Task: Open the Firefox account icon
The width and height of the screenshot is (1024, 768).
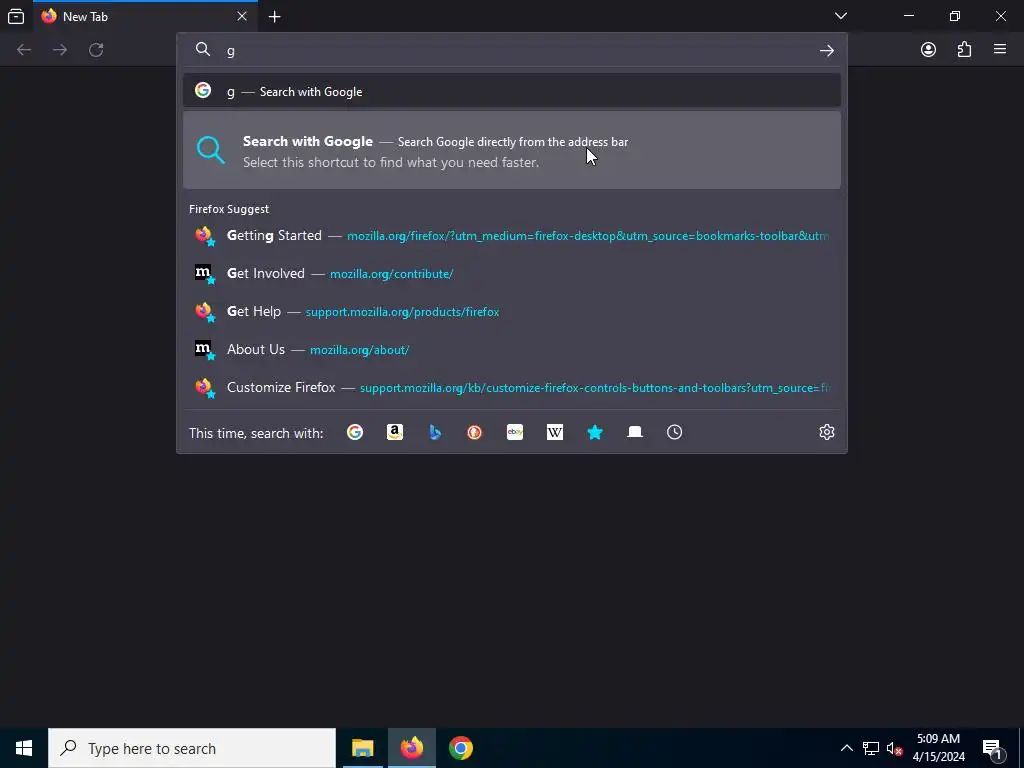Action: point(928,50)
